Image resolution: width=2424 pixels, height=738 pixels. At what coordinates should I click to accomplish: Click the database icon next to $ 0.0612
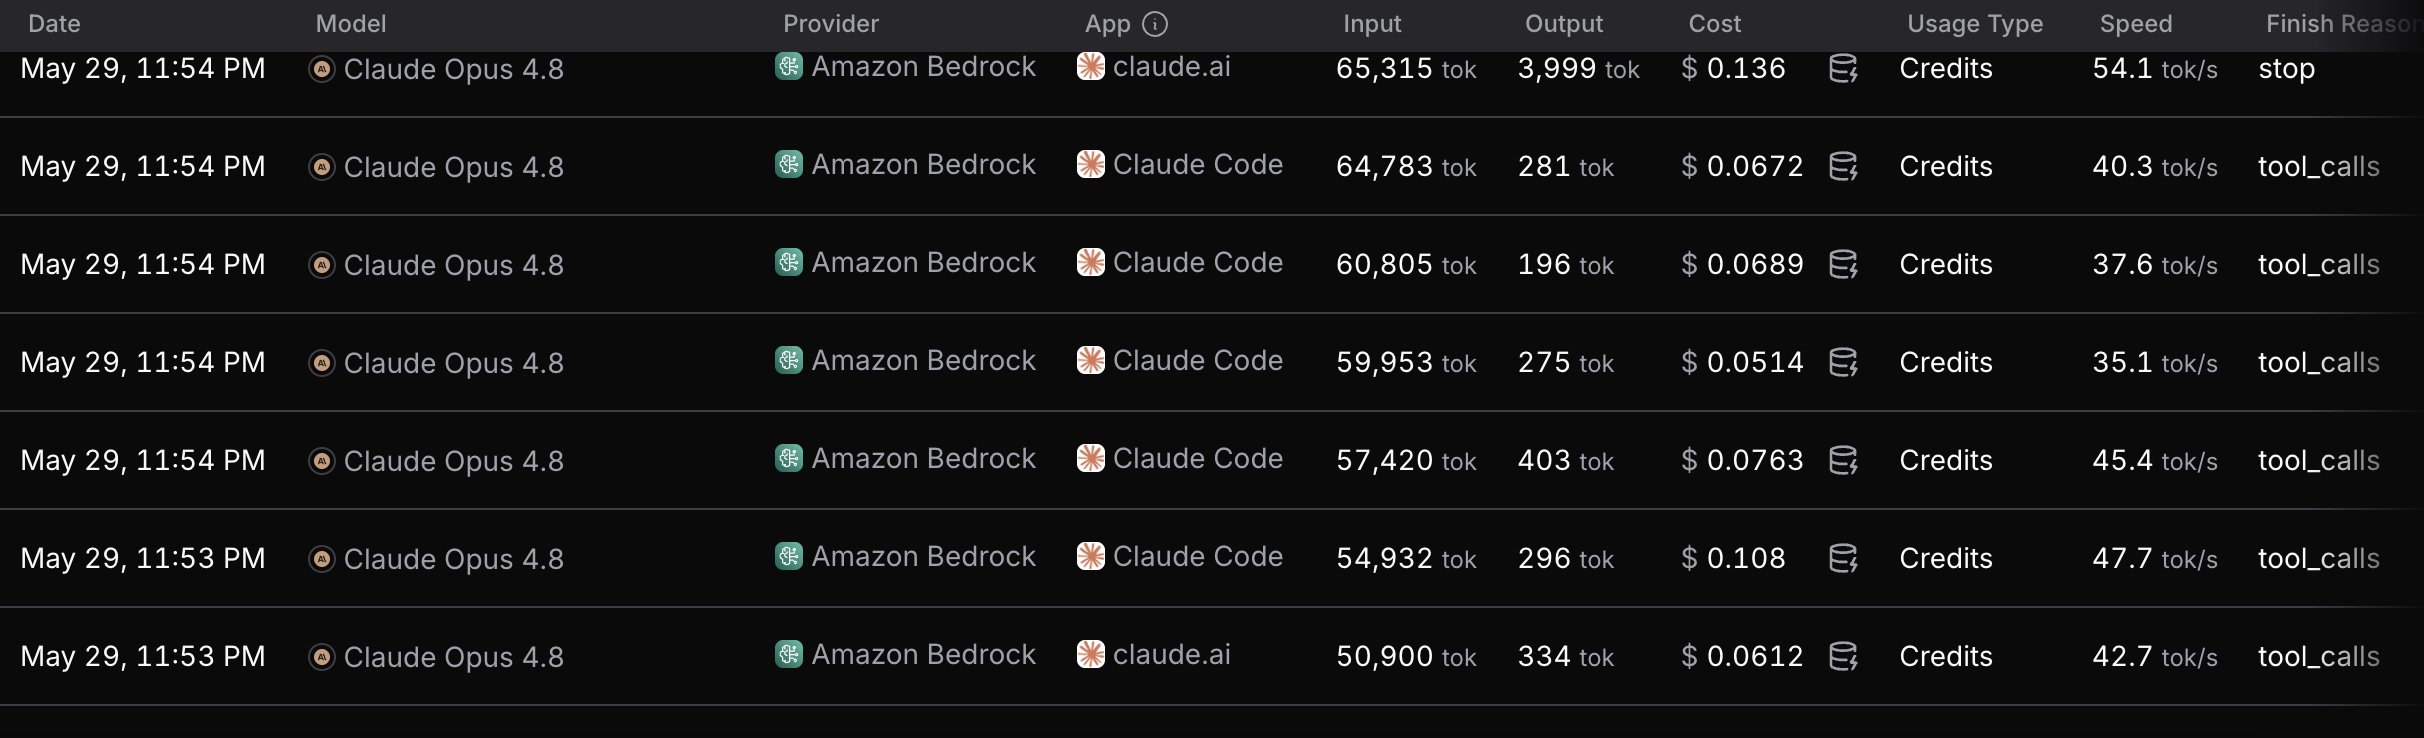tap(1843, 656)
